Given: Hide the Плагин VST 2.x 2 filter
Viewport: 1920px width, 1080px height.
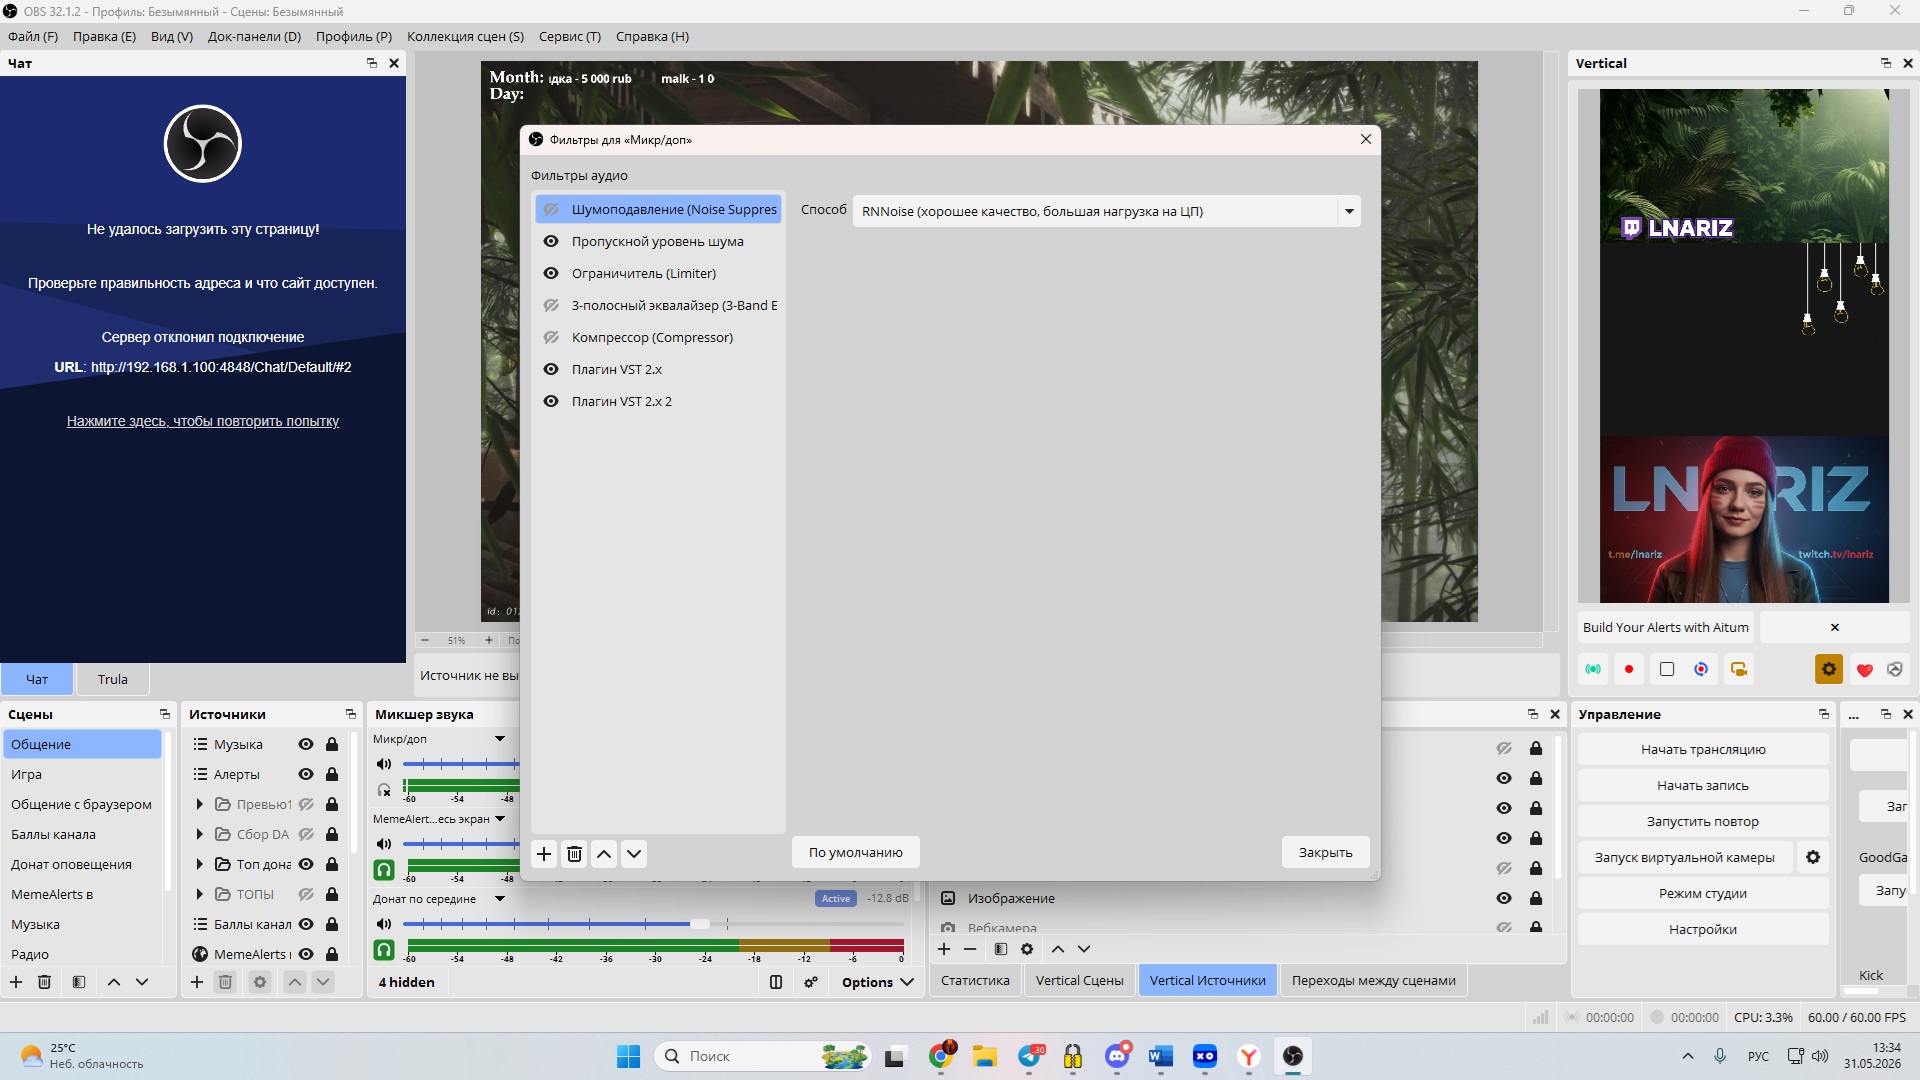Looking at the screenshot, I should coord(551,401).
